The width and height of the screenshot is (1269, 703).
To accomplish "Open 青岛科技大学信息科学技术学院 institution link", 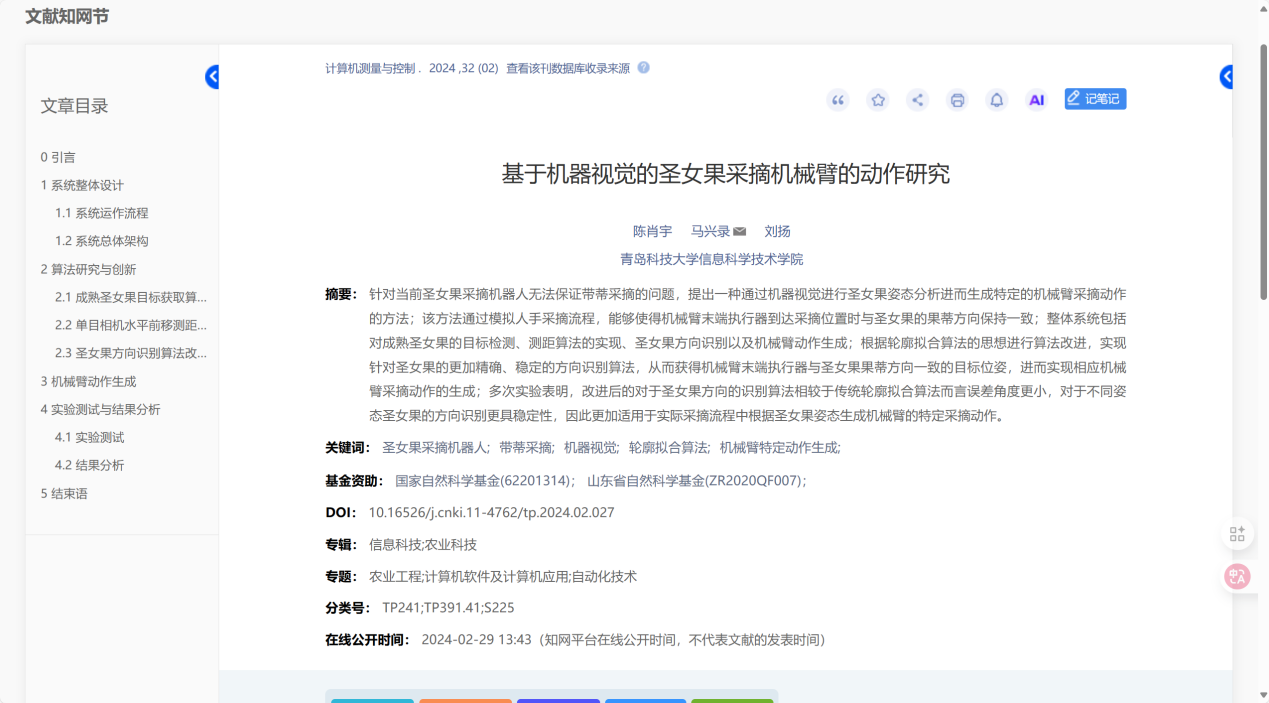I will [x=711, y=259].
